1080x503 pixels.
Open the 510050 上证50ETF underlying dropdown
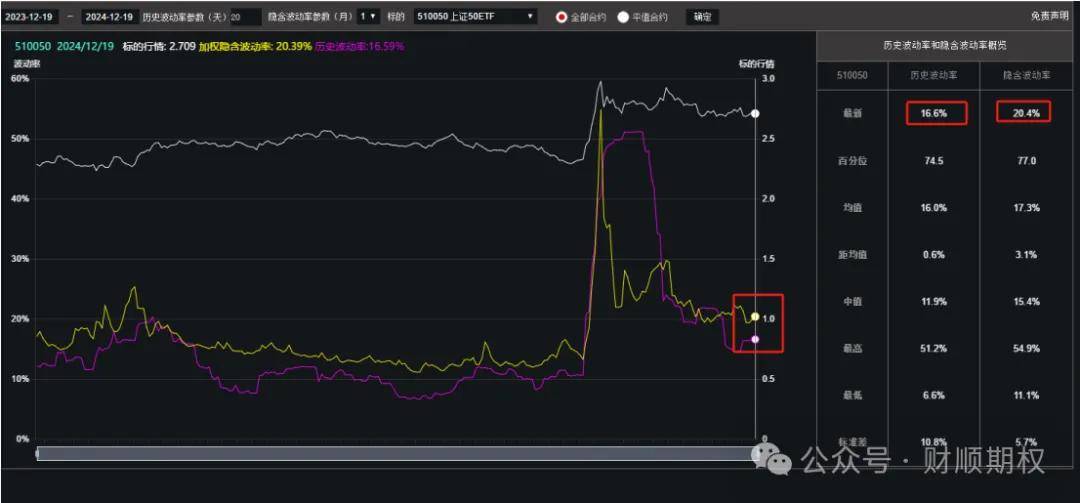(475, 17)
